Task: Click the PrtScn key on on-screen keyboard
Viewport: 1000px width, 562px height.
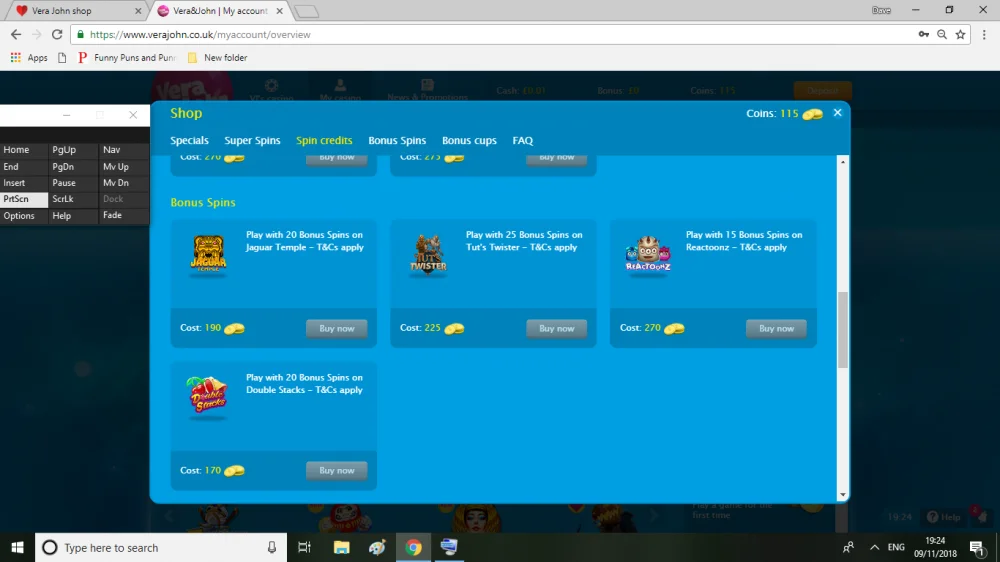Action: pyautogui.click(x=24, y=199)
